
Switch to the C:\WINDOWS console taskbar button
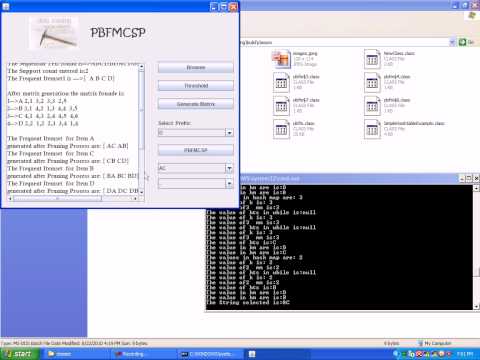pyautogui.click(x=210, y=354)
